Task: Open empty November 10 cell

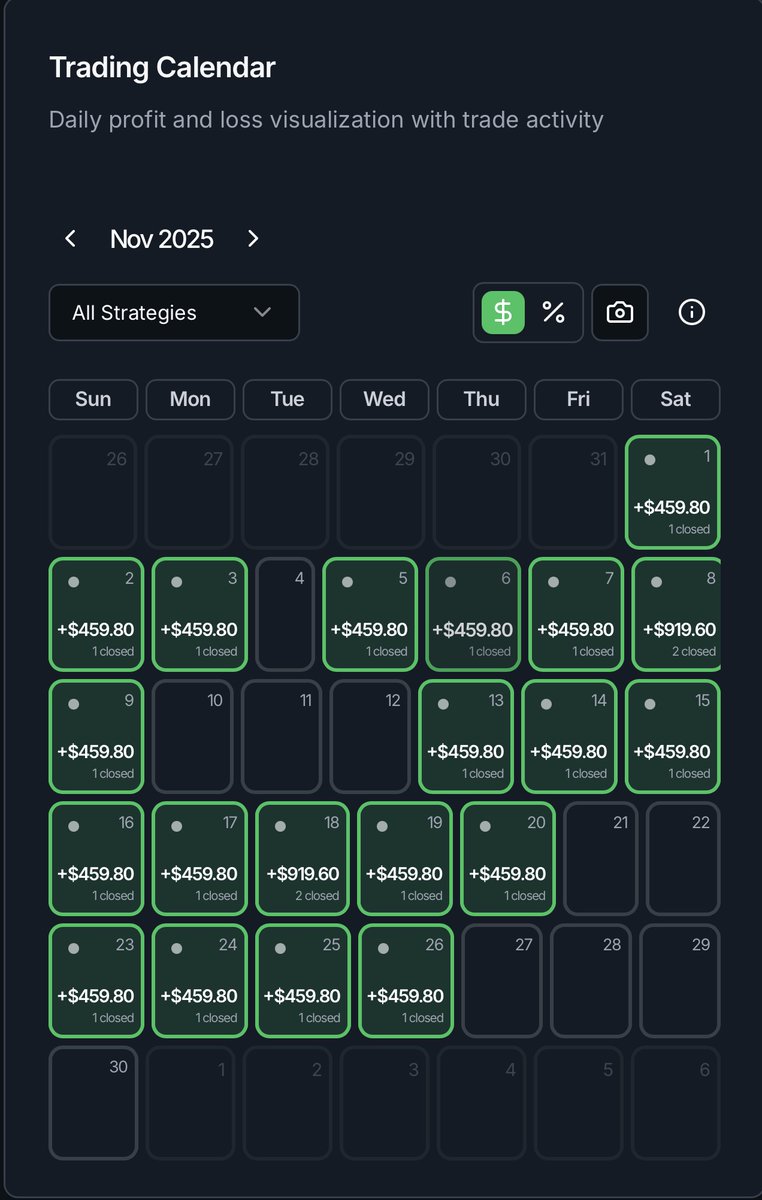Action: pos(192,736)
